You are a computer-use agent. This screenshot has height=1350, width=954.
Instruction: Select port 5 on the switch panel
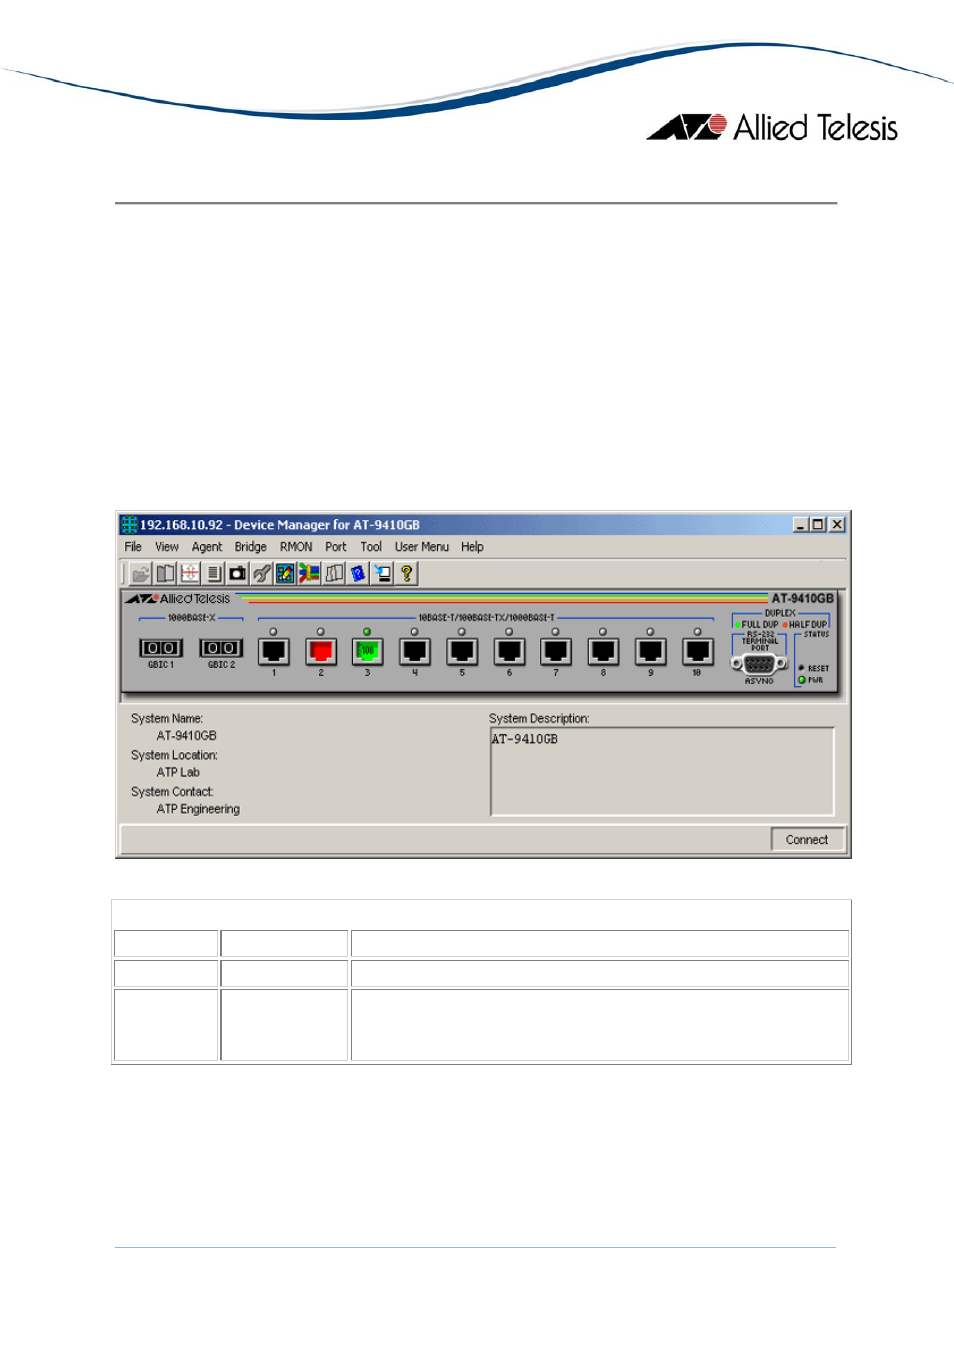[x=461, y=651]
